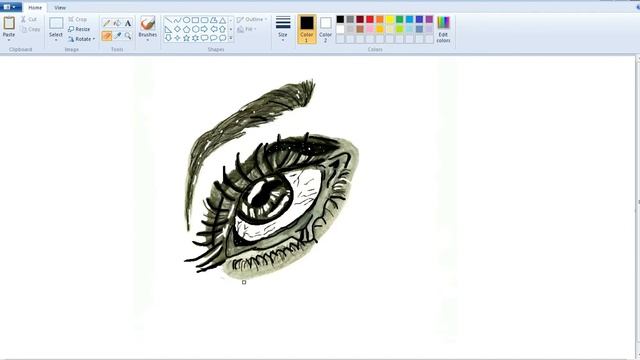Viewport: 640px width, 360px height.
Task: Pick the lime green color swatch
Action: point(400,29)
